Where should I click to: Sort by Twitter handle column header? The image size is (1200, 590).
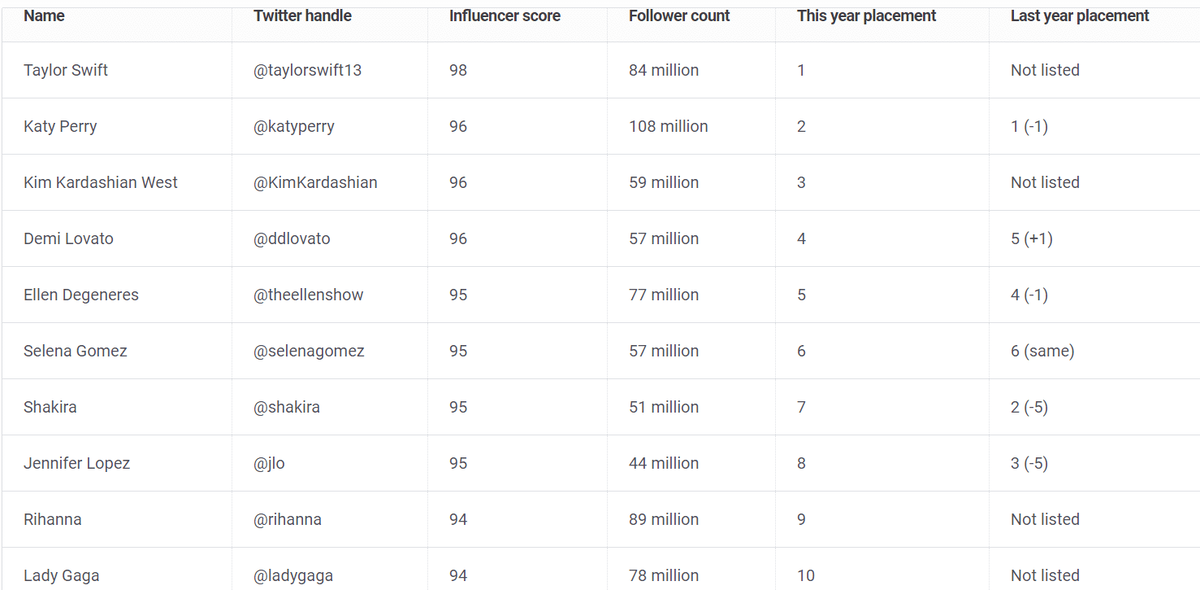[302, 16]
